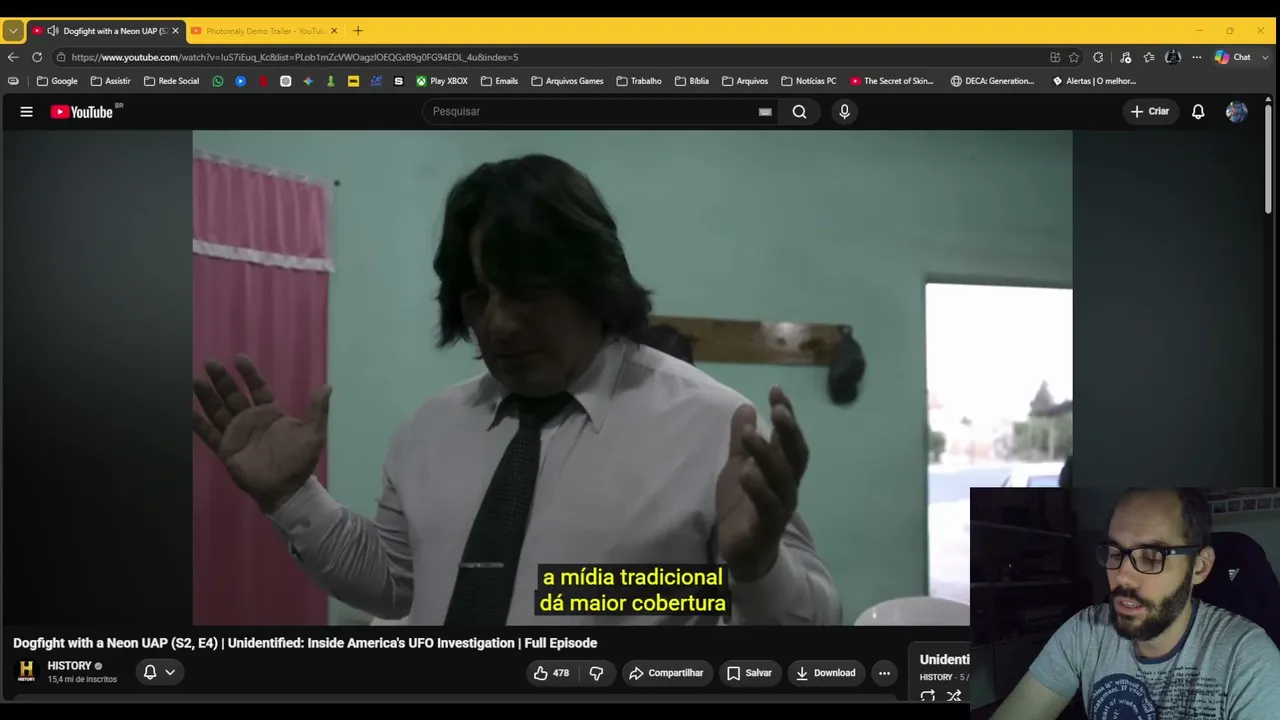Screen dimensions: 1280x720
Task: Open a new browser tab
Action: point(358,31)
